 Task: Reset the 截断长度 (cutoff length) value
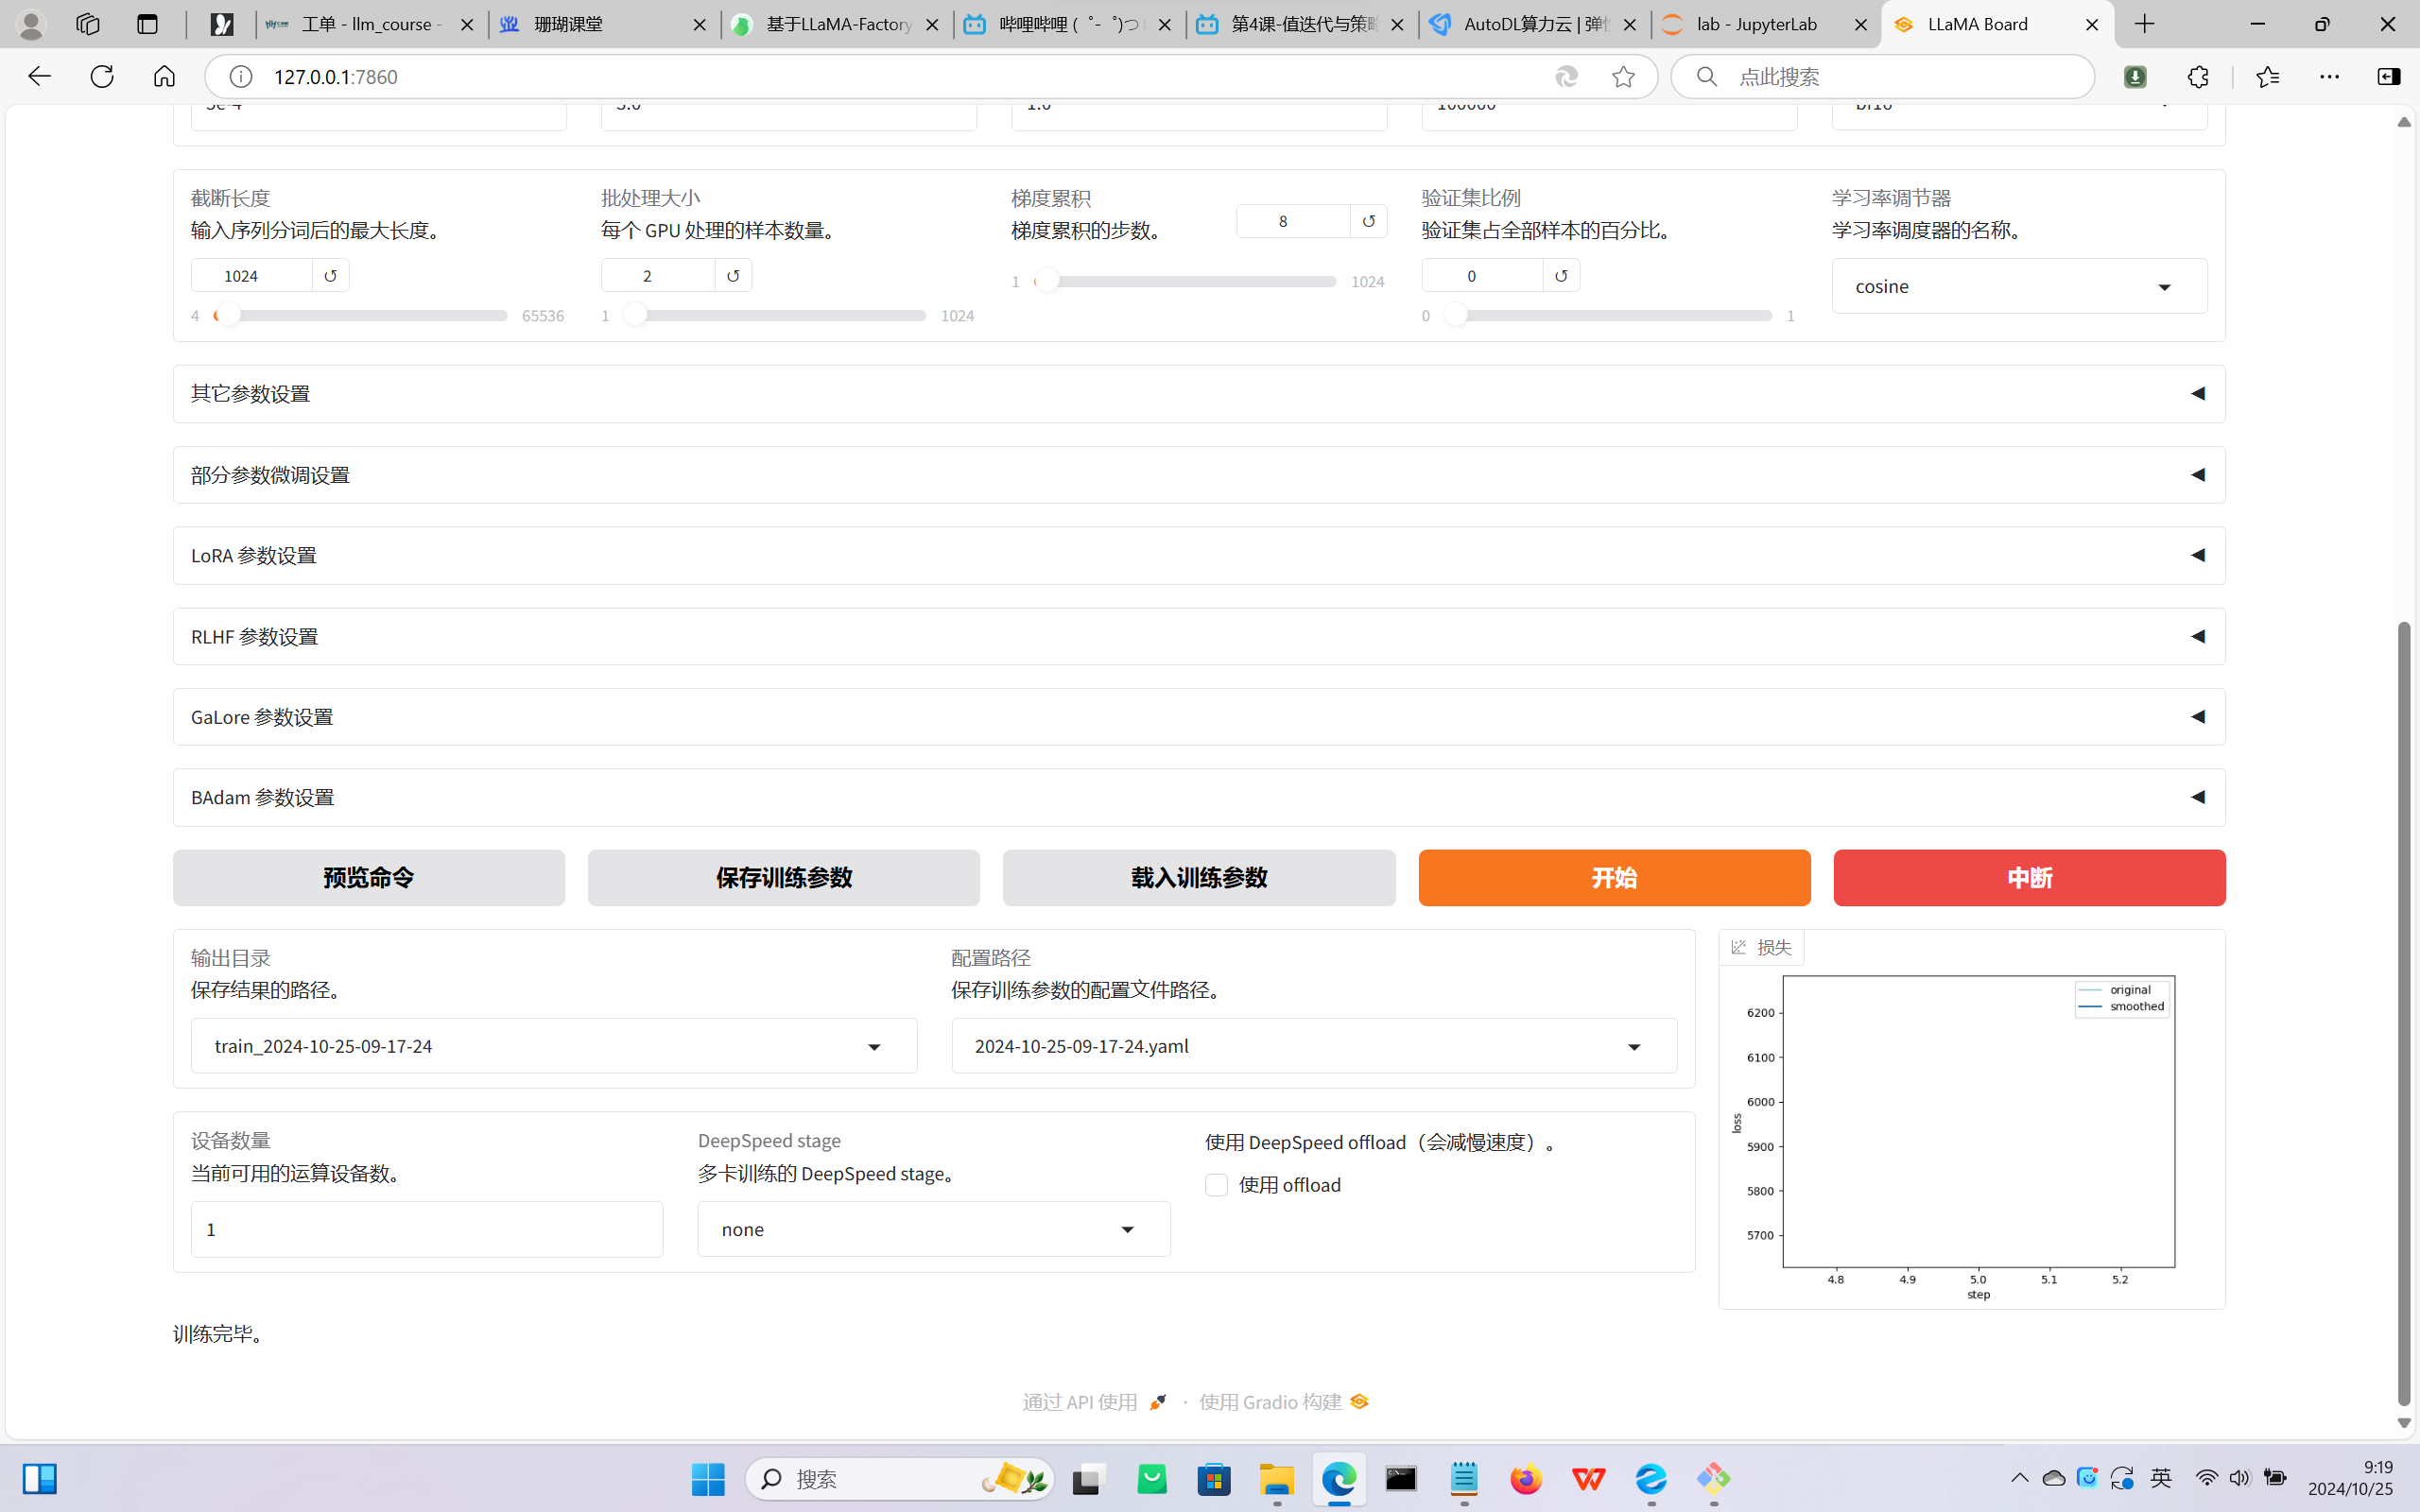[330, 275]
